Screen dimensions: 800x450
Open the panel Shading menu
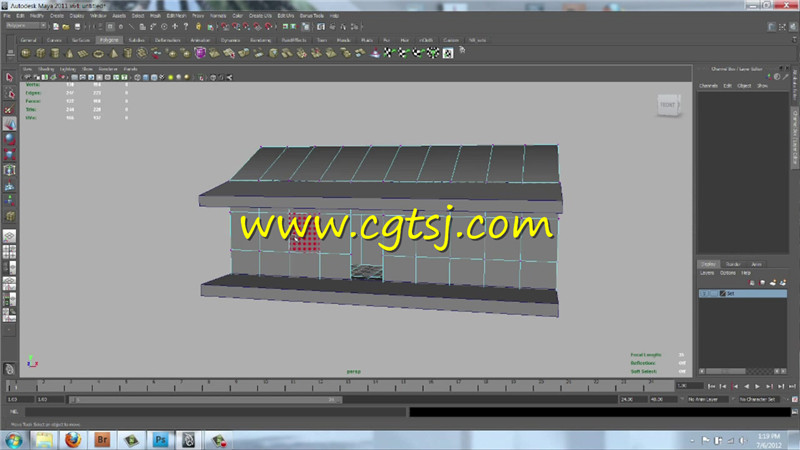[x=46, y=69]
